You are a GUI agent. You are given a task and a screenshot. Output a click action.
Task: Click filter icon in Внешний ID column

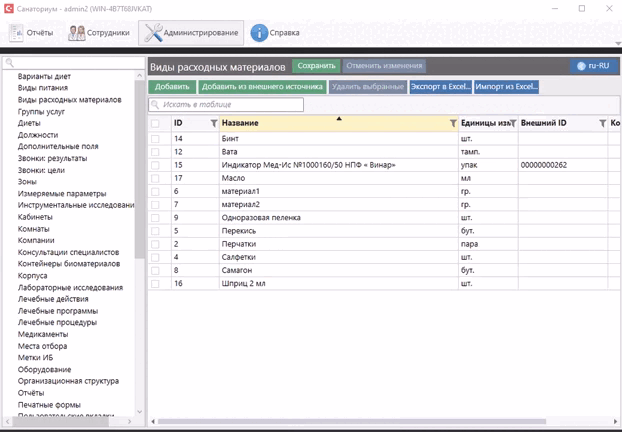[x=602, y=123]
